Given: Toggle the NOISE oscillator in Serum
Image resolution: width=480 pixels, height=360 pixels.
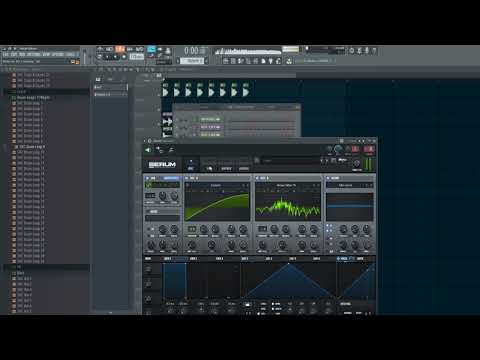Looking at the screenshot, I should [x=147, y=212].
